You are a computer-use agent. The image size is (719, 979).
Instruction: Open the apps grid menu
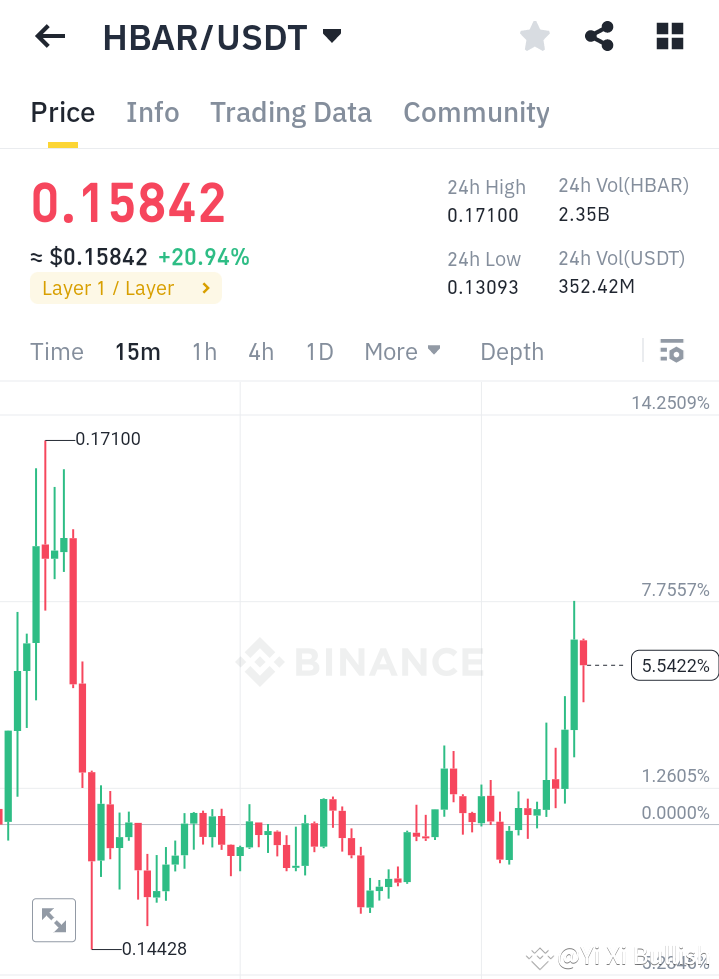coord(669,36)
